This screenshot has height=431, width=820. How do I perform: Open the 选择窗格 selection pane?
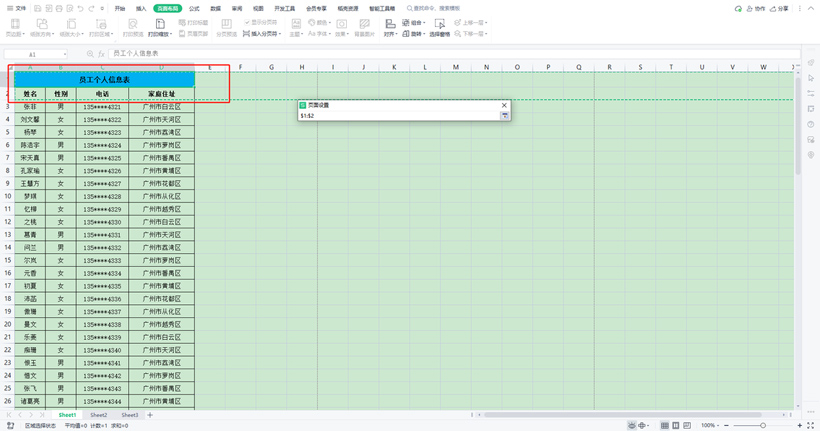click(440, 27)
